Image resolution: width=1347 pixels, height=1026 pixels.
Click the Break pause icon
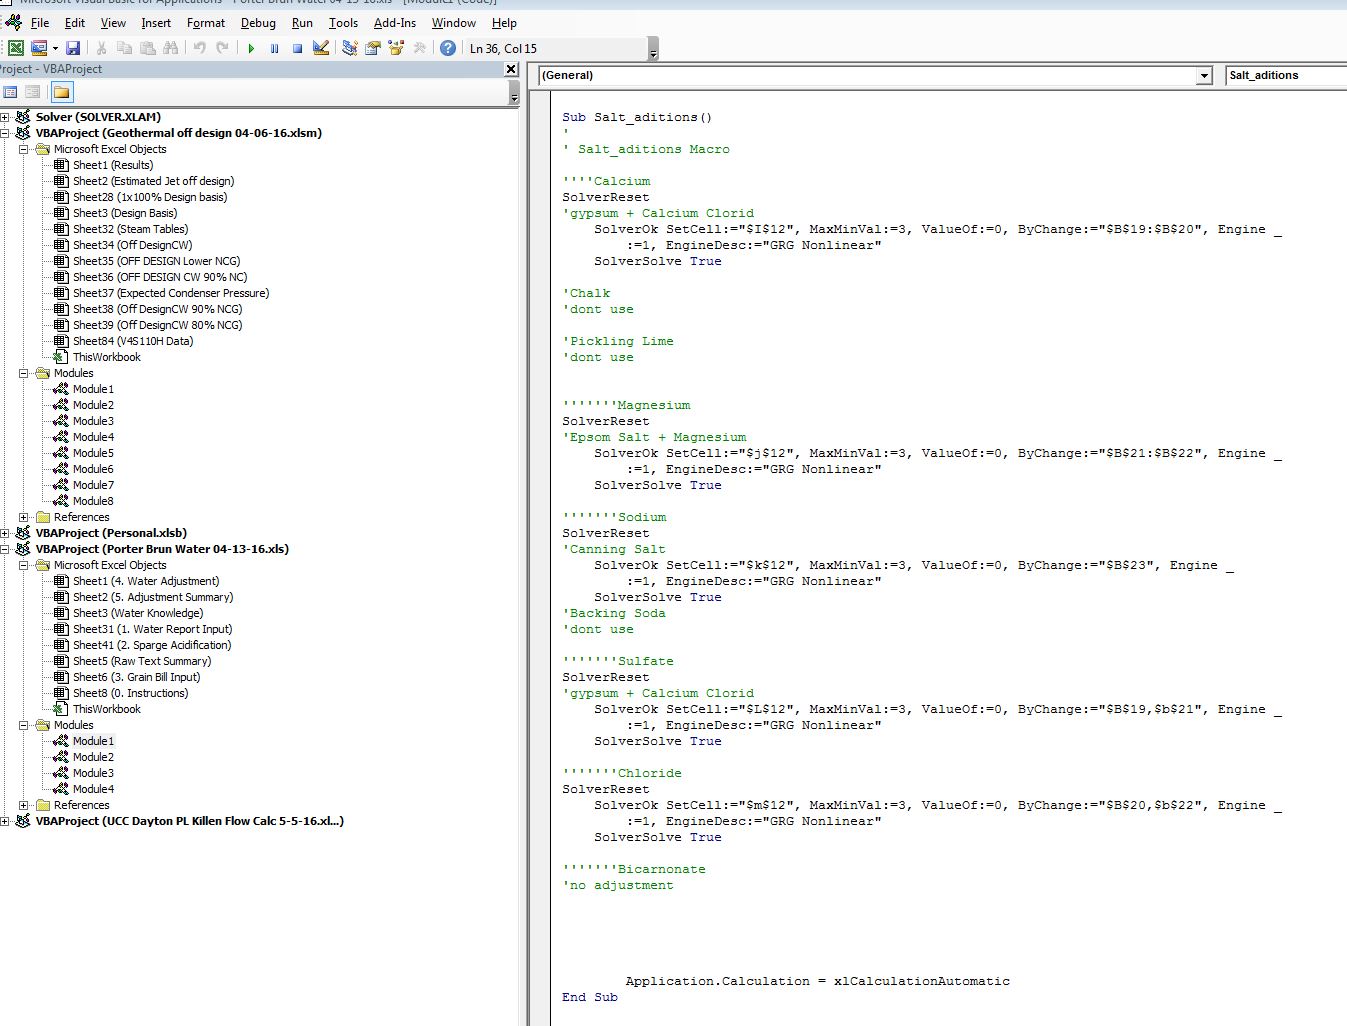coord(274,48)
